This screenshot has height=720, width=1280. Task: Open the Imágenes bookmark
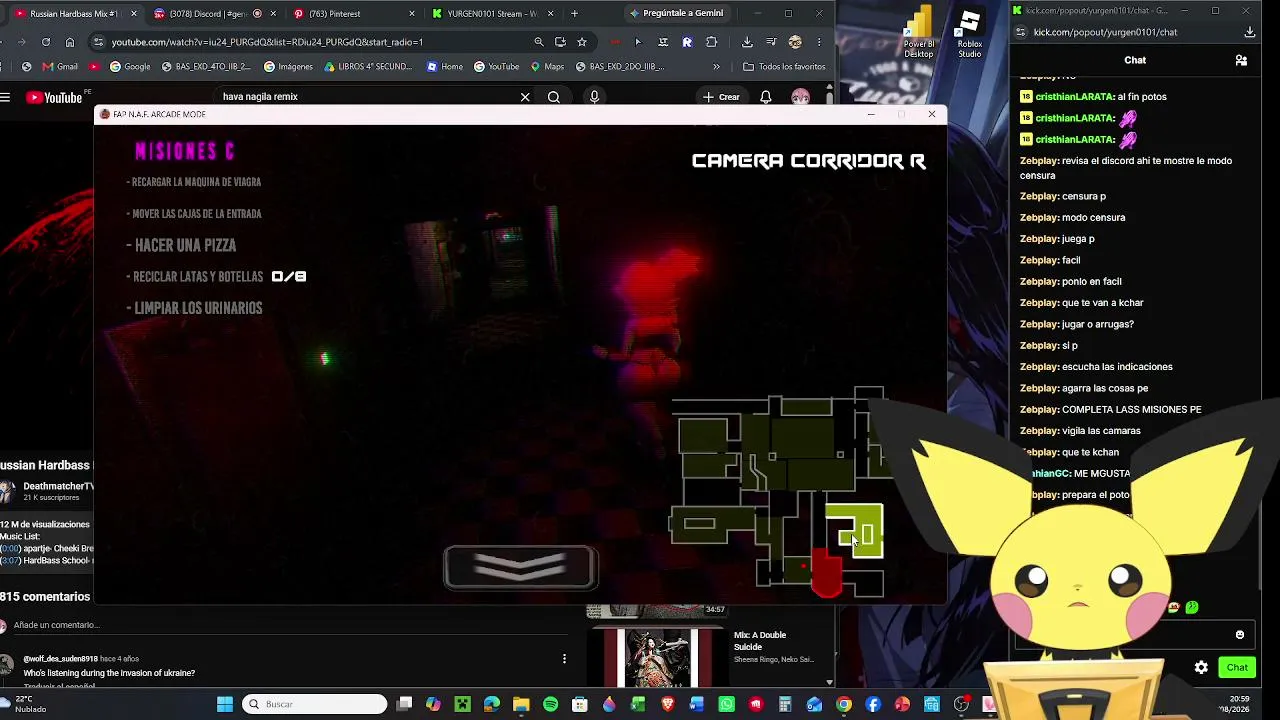pos(288,67)
